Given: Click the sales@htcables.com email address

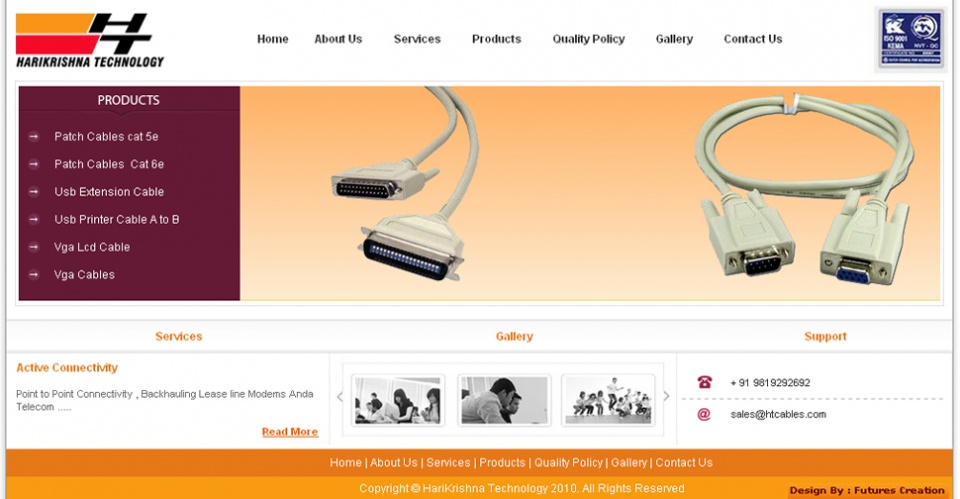Looking at the screenshot, I should point(778,415).
